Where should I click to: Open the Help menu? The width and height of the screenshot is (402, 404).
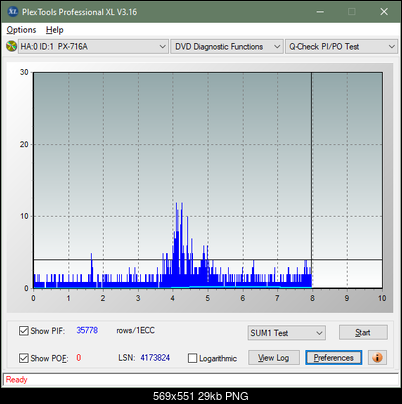[x=55, y=30]
